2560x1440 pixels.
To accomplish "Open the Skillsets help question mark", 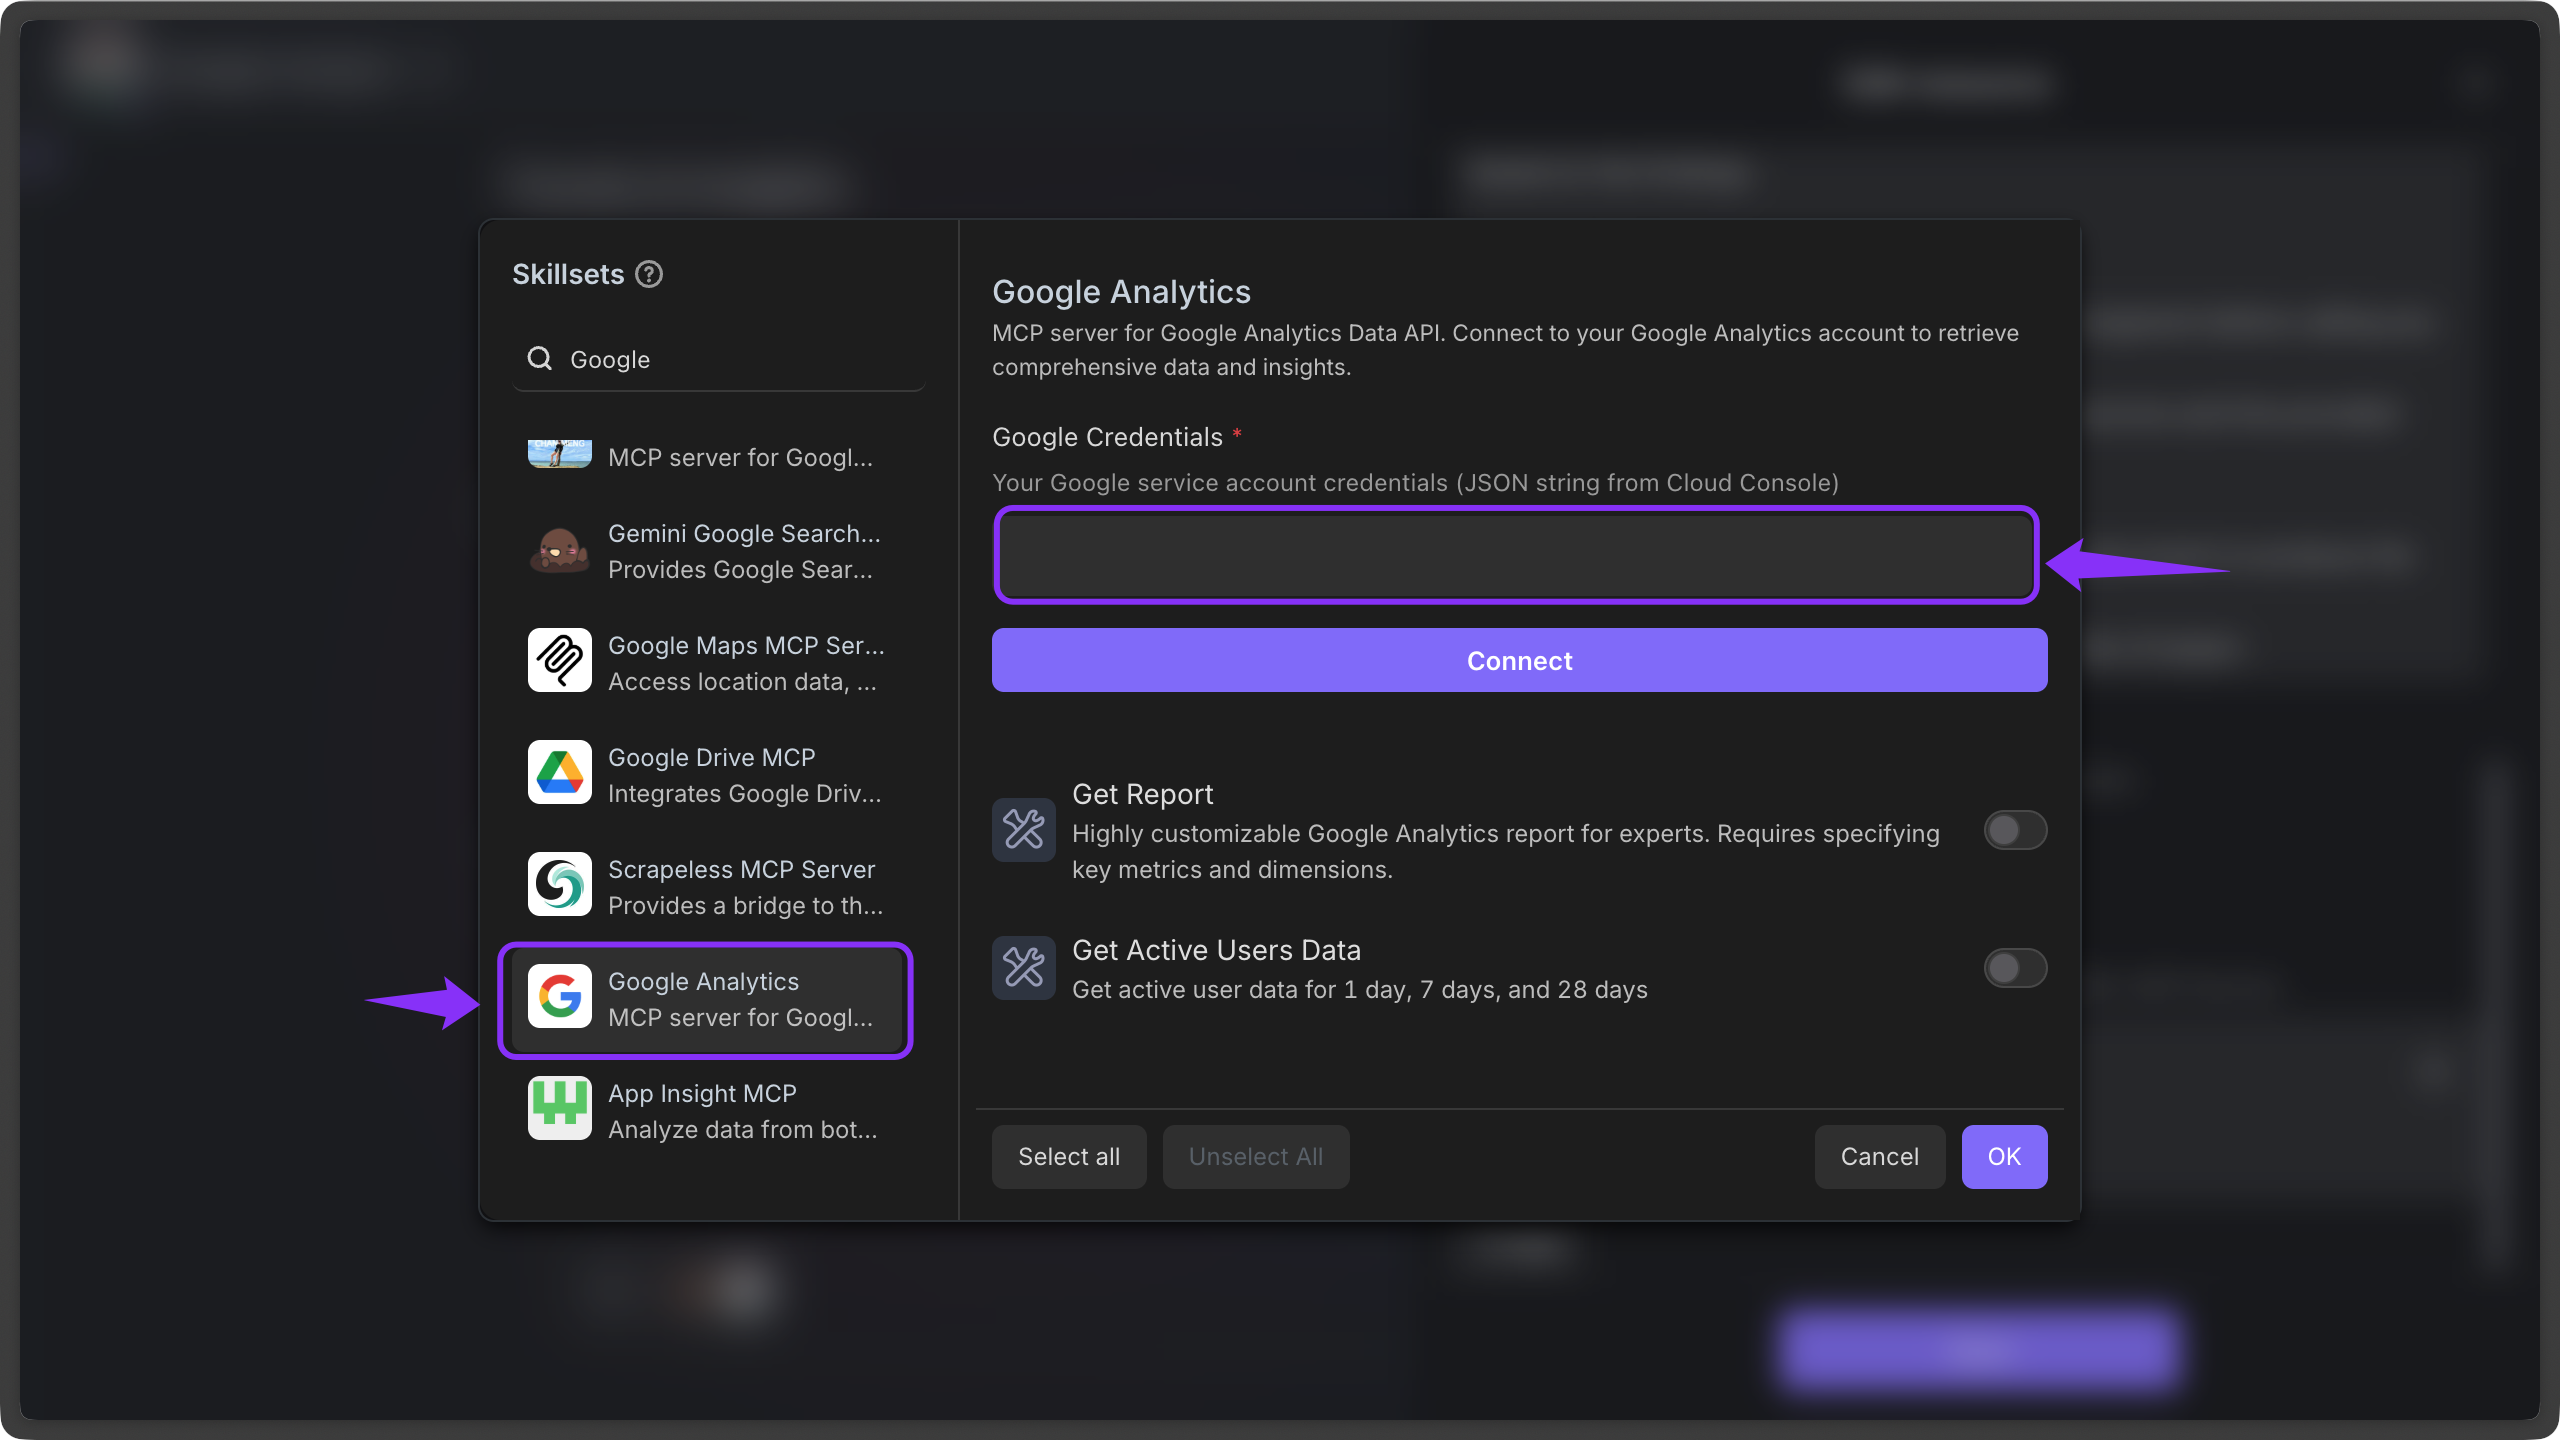I will pyautogui.click(x=650, y=273).
